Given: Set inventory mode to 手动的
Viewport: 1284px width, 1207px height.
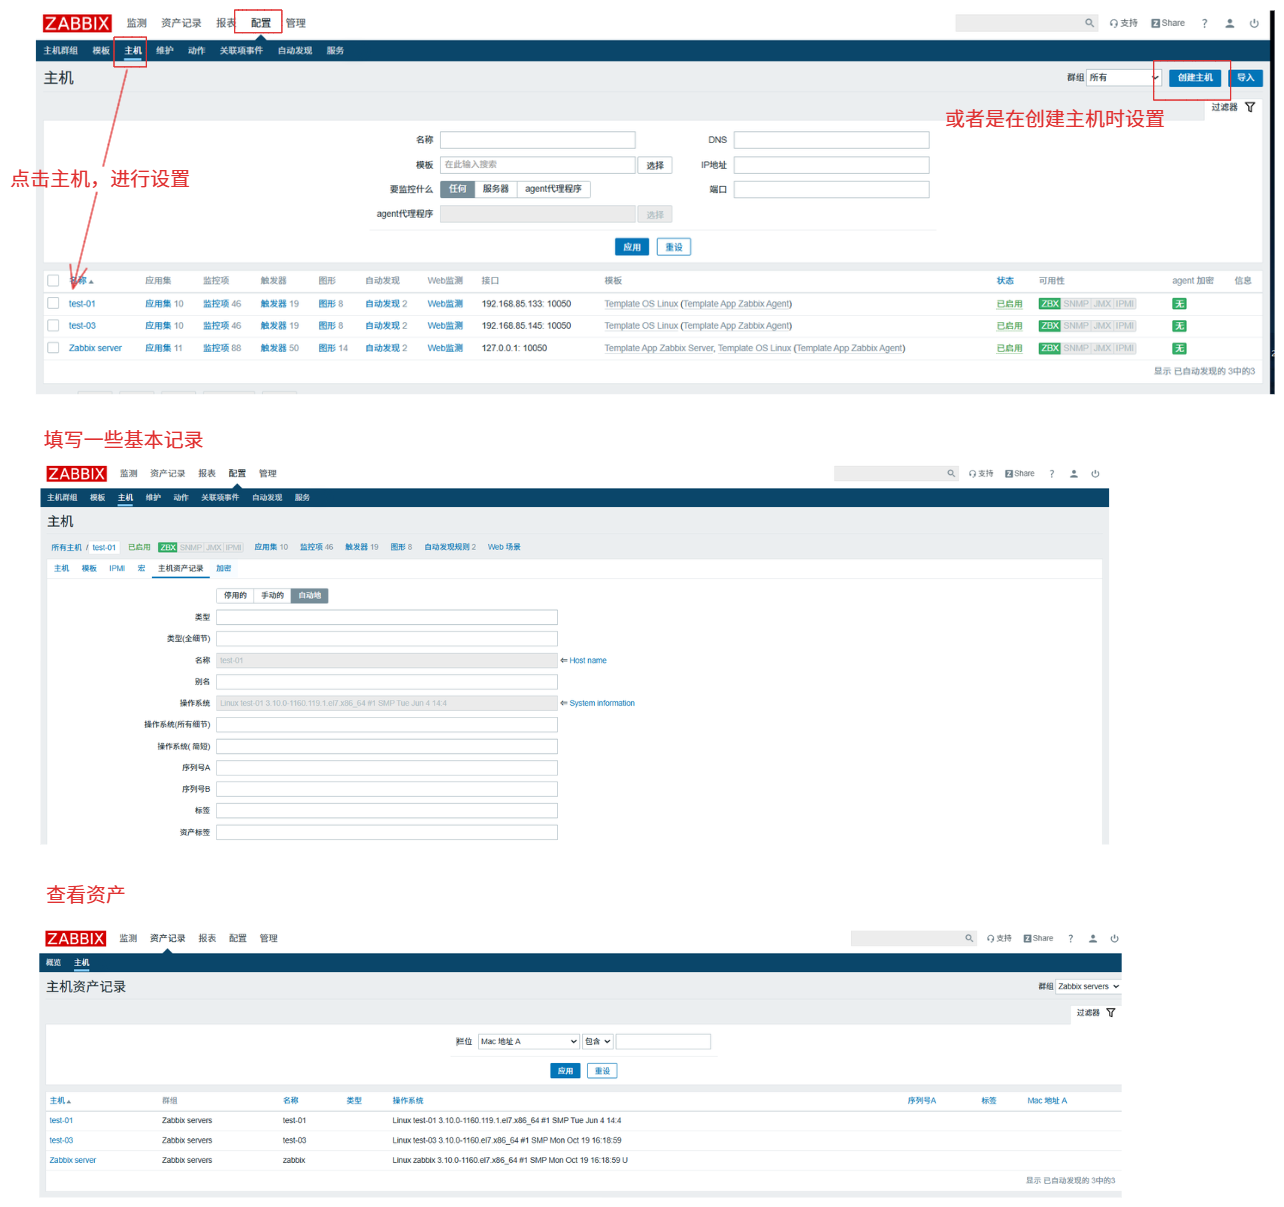Looking at the screenshot, I should (x=272, y=595).
